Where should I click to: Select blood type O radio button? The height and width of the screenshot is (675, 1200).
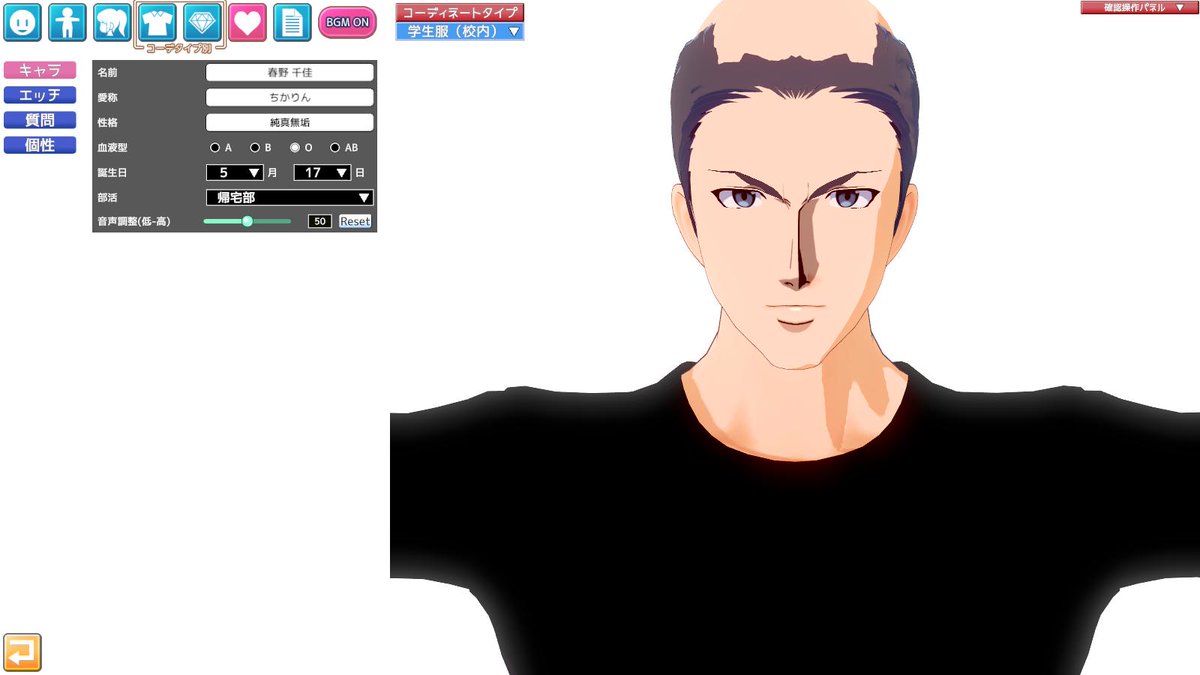click(x=295, y=147)
